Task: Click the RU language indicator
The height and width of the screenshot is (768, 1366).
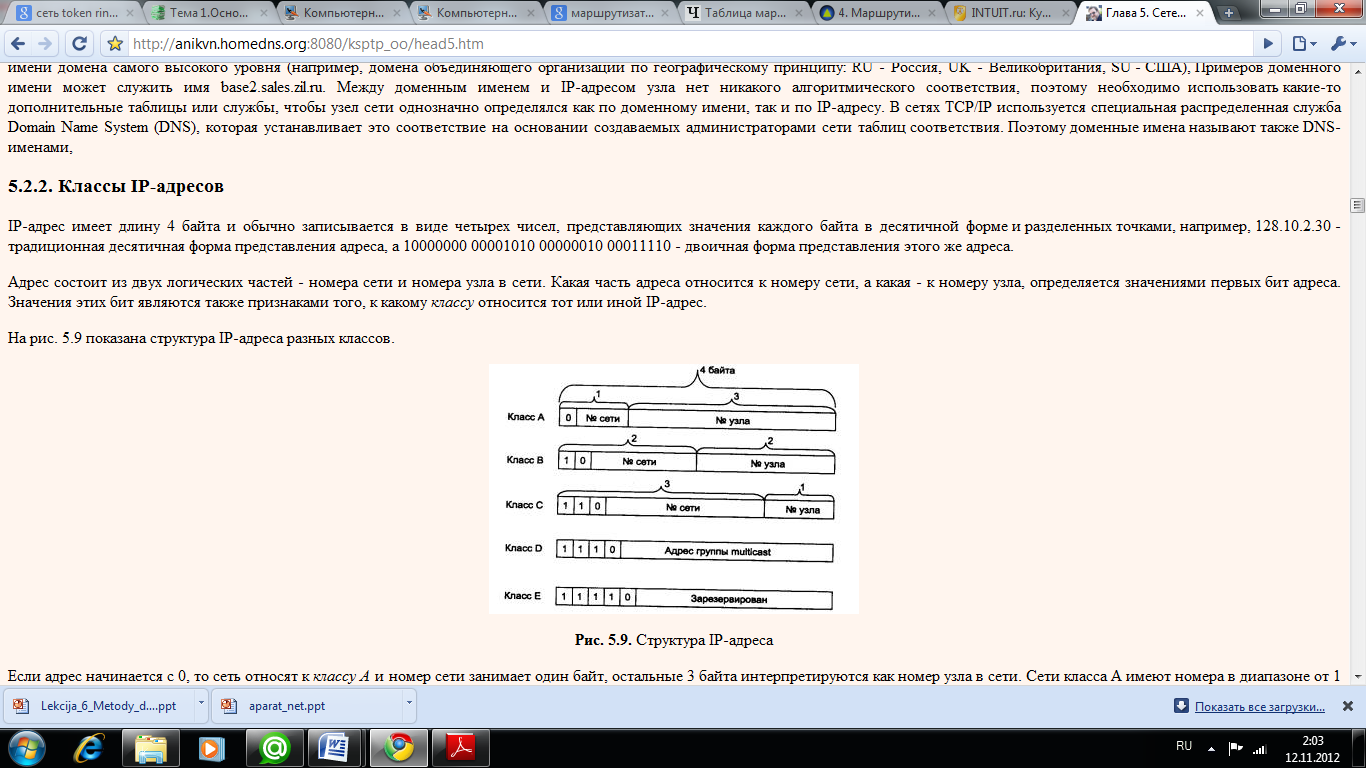Action: 1184,747
